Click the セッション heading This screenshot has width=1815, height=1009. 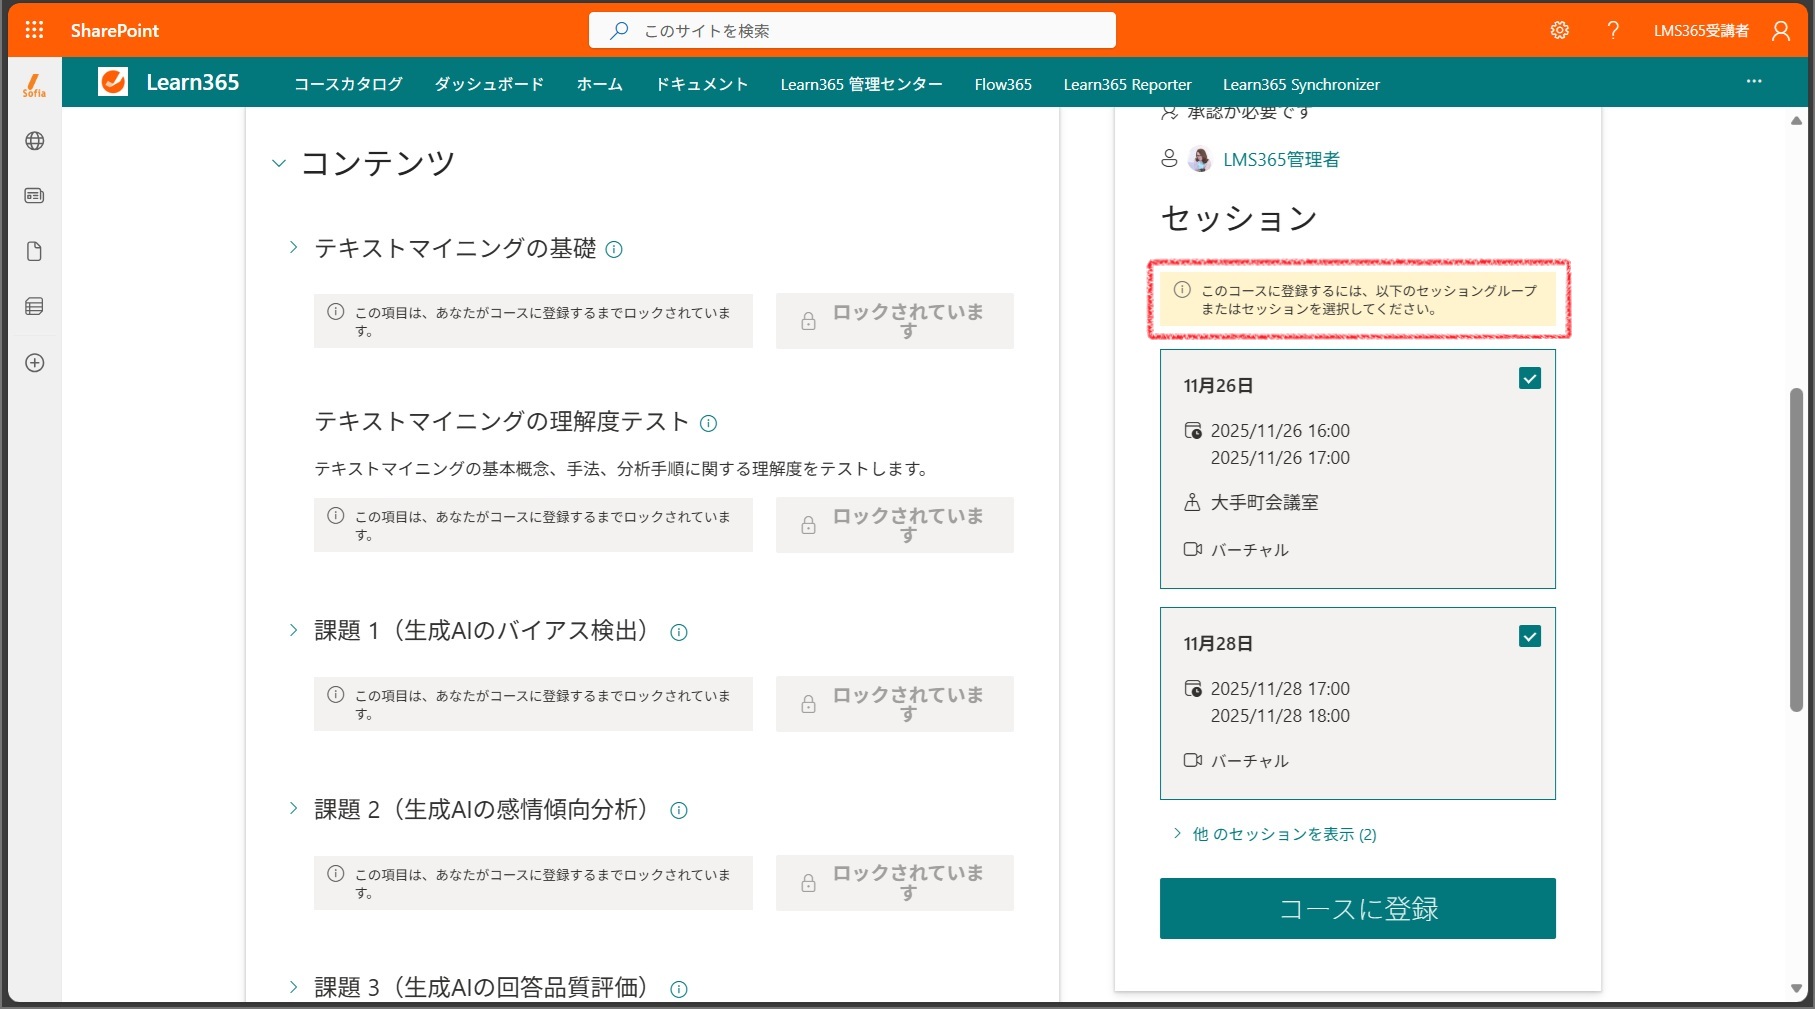click(1239, 218)
